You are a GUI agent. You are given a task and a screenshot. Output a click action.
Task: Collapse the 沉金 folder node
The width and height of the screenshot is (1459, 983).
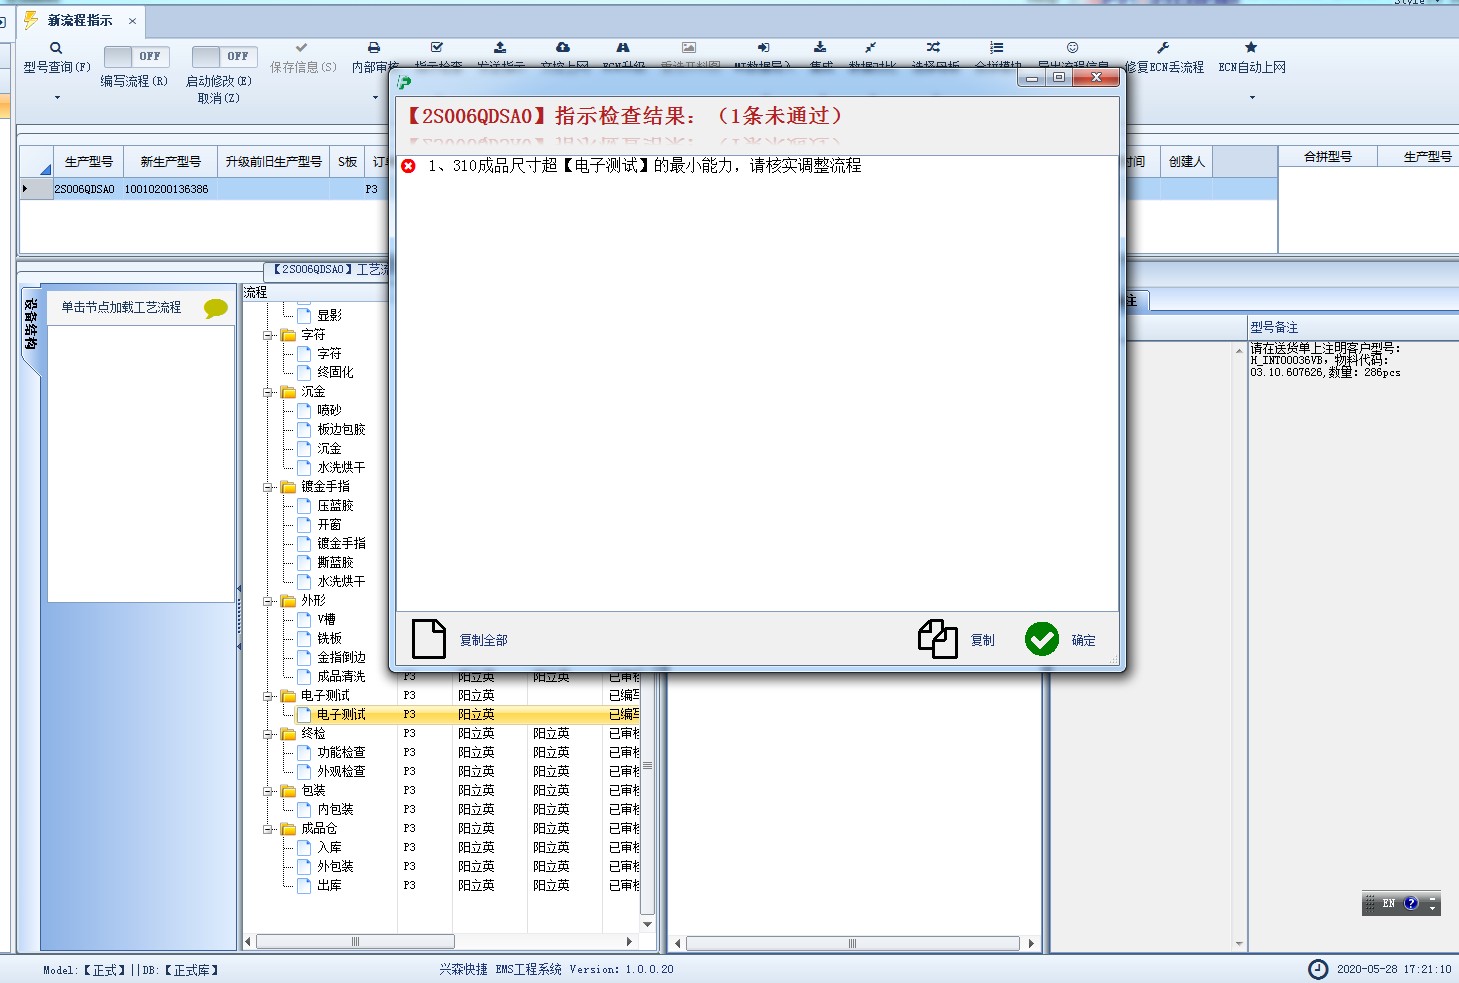coord(269,392)
